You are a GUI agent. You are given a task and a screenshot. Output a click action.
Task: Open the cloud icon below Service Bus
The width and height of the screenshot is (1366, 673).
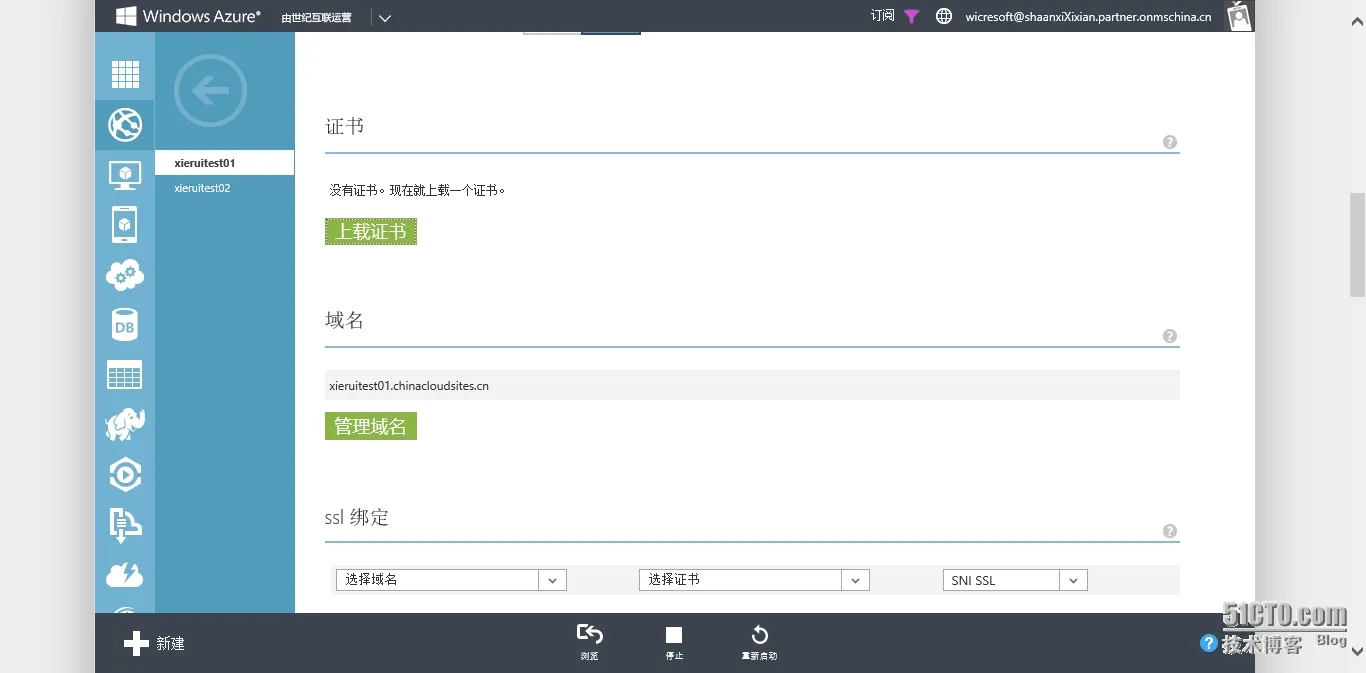pyautogui.click(x=125, y=575)
